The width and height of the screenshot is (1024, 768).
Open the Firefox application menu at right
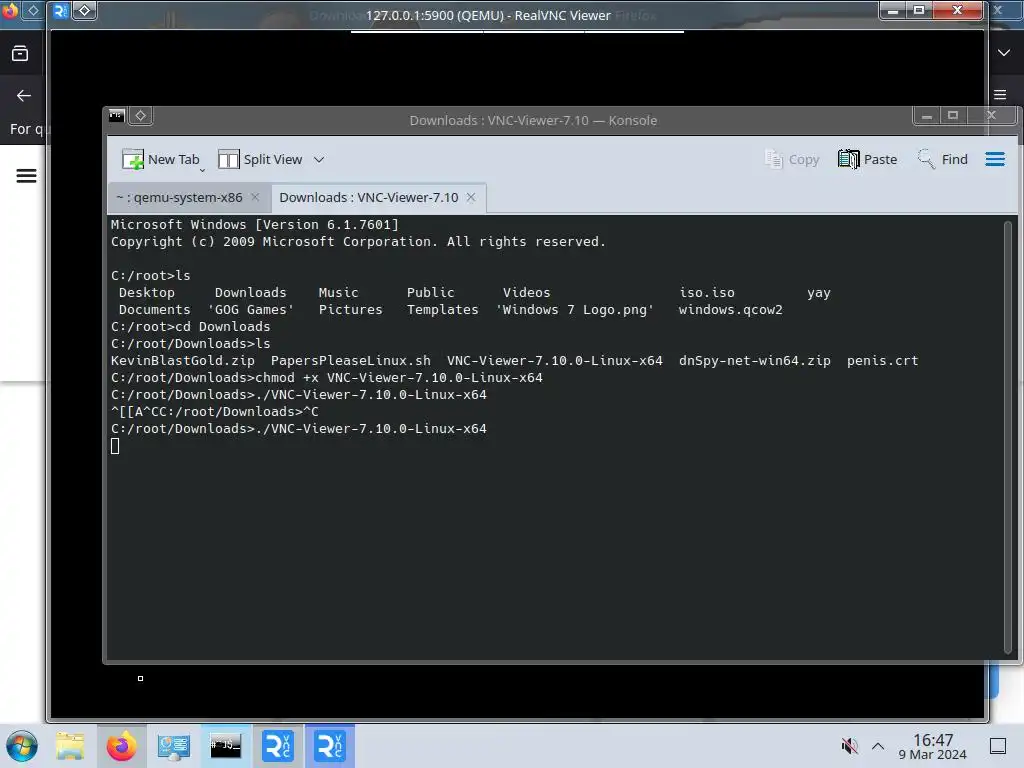(1000, 95)
